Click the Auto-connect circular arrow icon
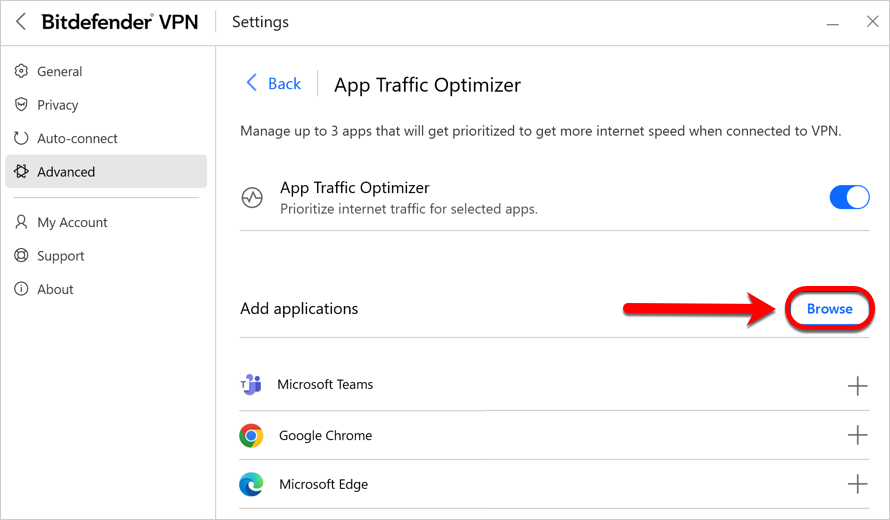The image size is (890, 520). (21, 138)
